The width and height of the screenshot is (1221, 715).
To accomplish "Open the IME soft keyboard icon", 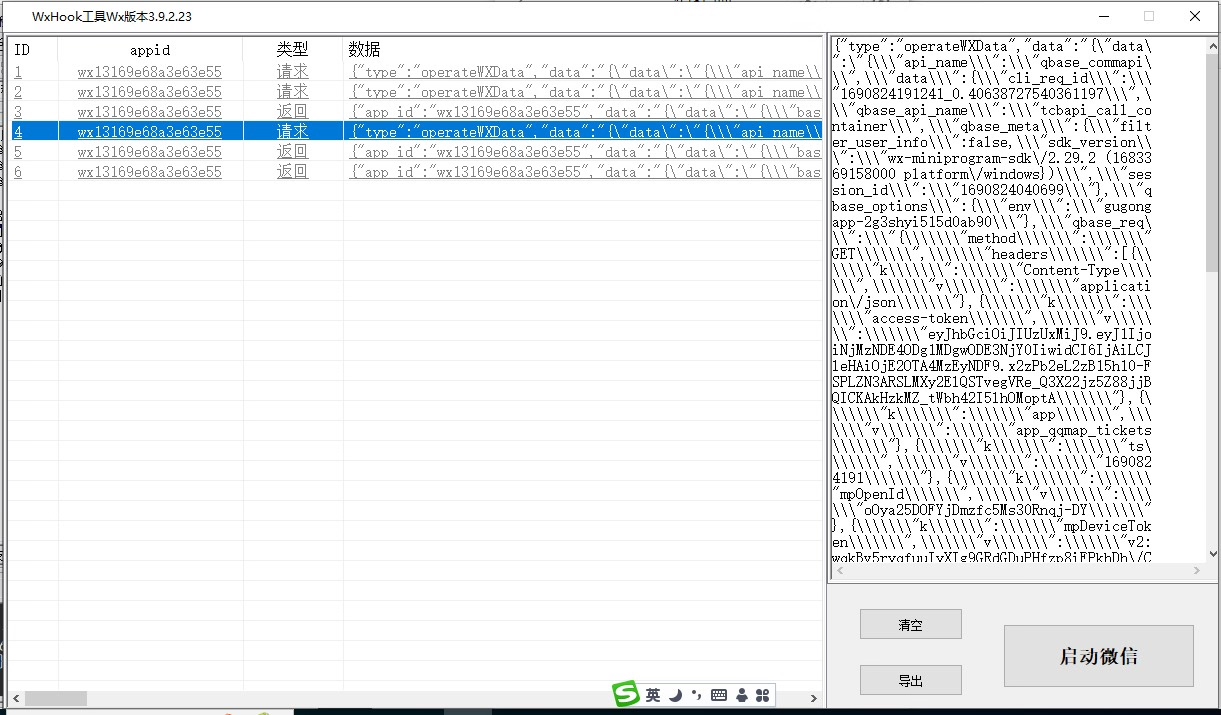I will point(719,695).
